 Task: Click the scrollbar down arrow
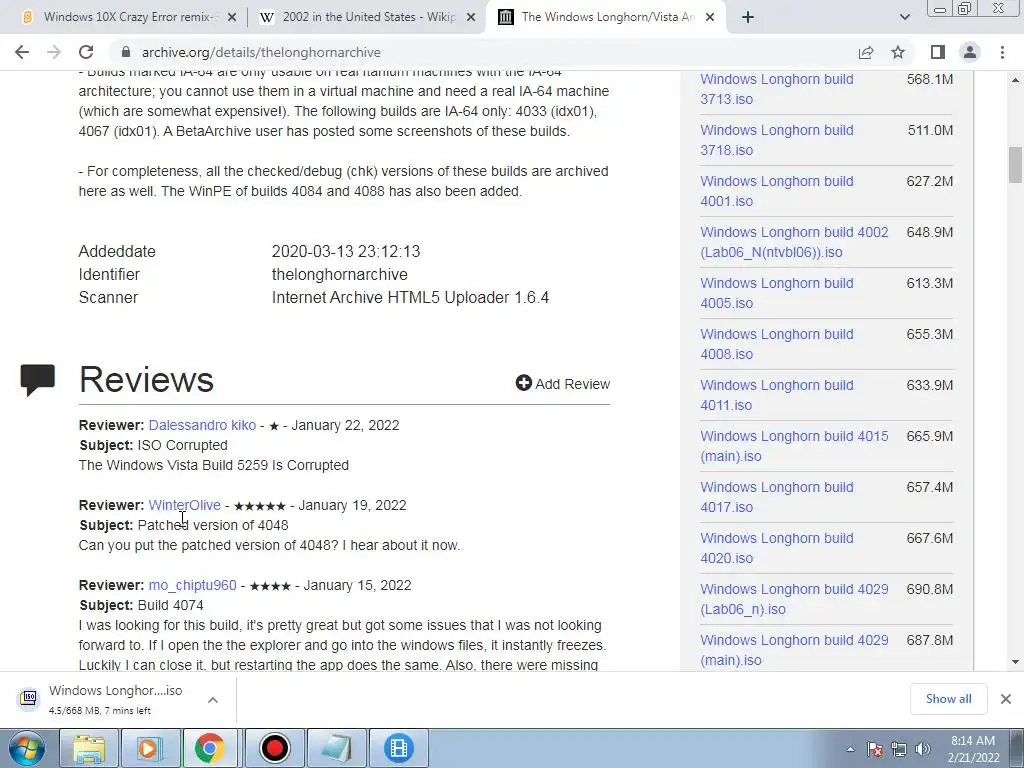point(1015,662)
